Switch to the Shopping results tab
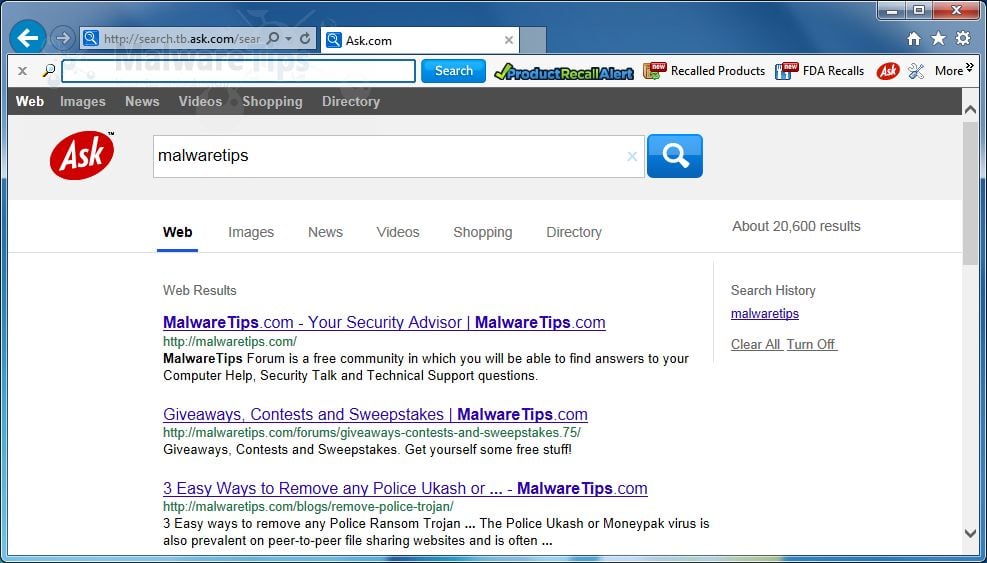Screen dimensions: 987x563 (483, 232)
